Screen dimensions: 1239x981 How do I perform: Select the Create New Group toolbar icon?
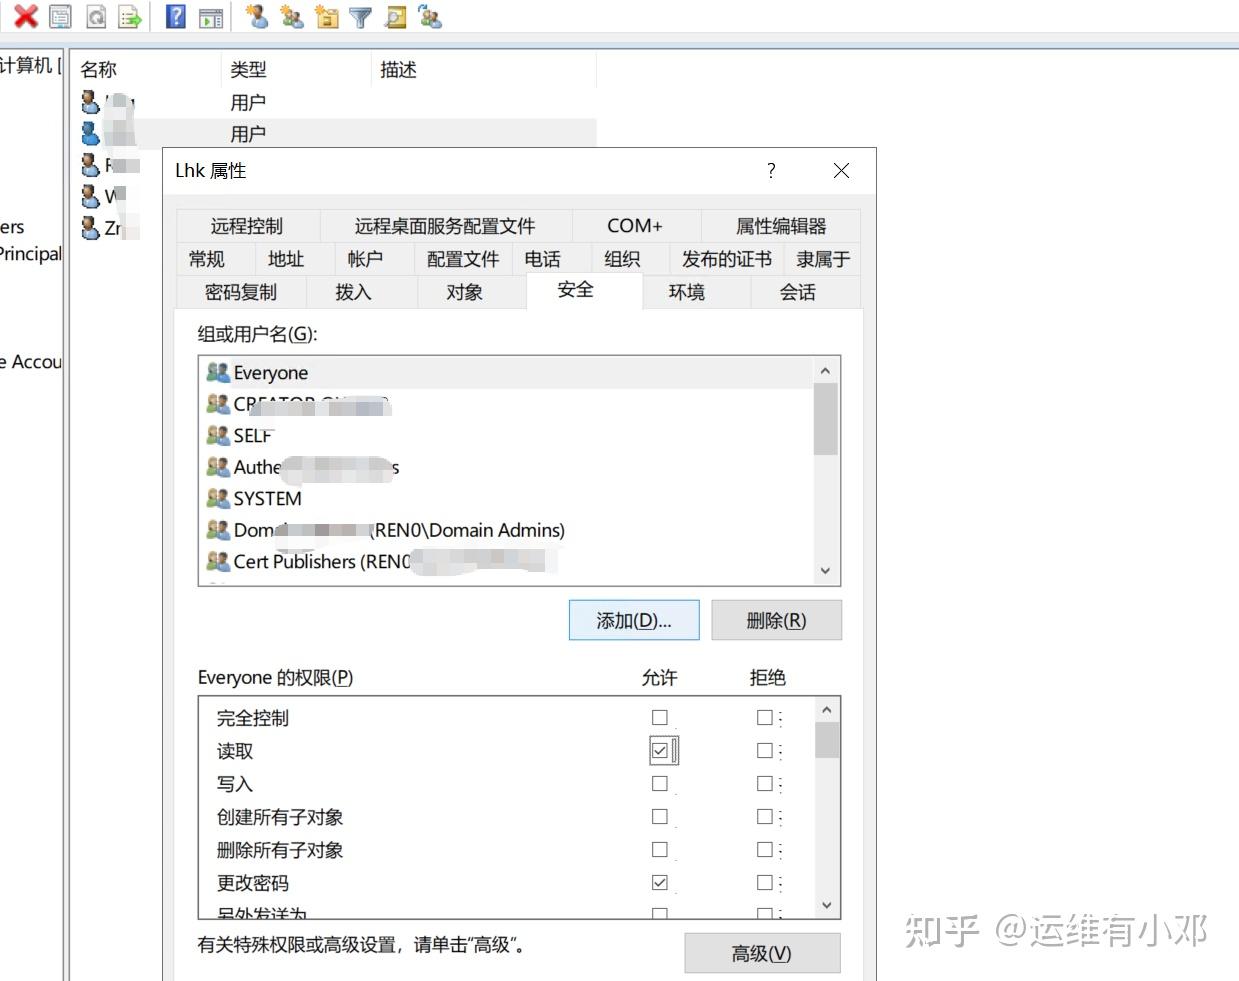pyautogui.click(x=292, y=17)
